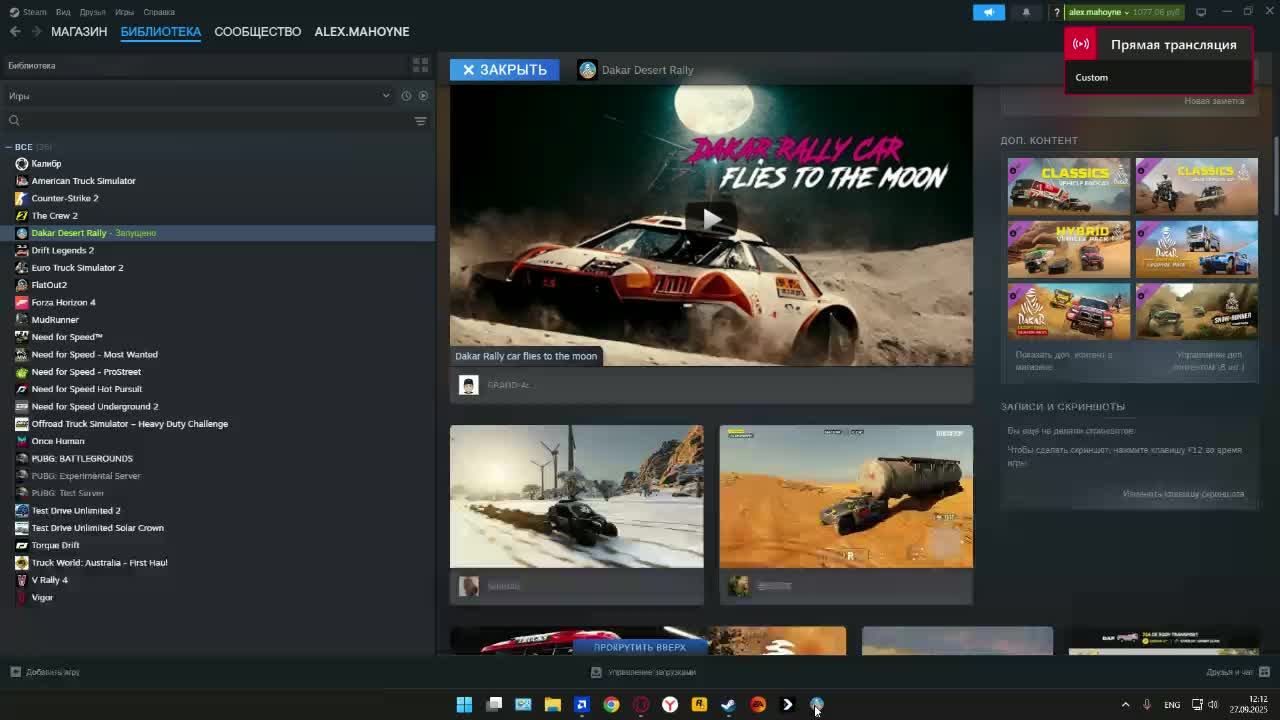Sort library by recent activity clock icon
The width and height of the screenshot is (1280, 720).
point(406,96)
